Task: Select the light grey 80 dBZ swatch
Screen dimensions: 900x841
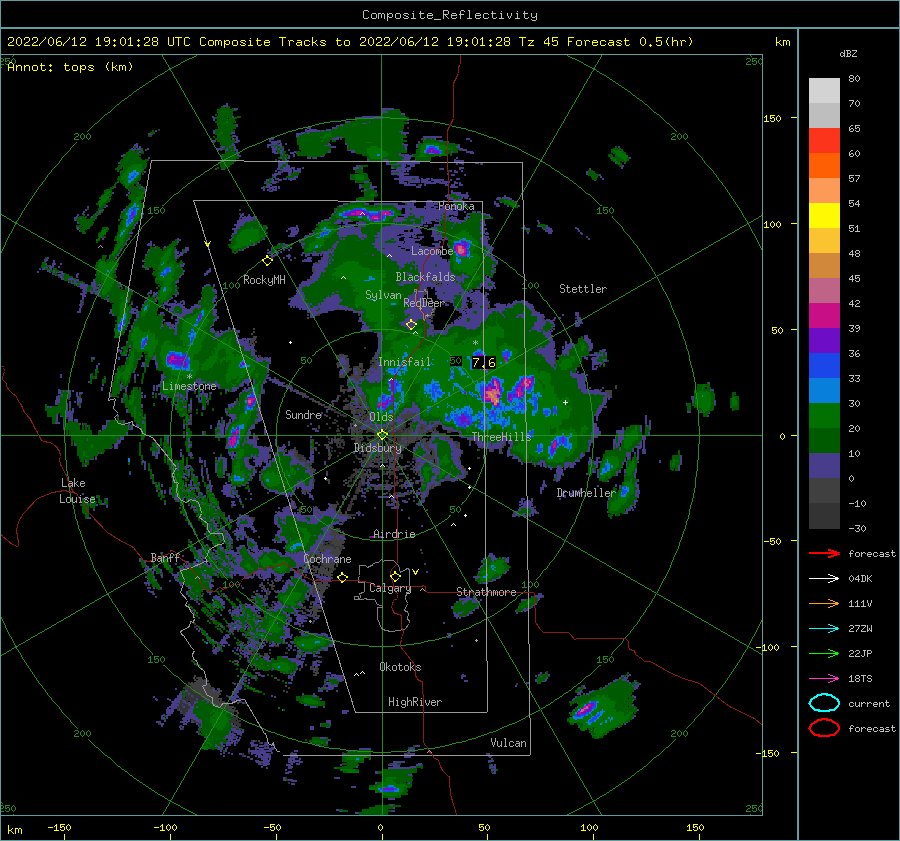Action: 824,90
